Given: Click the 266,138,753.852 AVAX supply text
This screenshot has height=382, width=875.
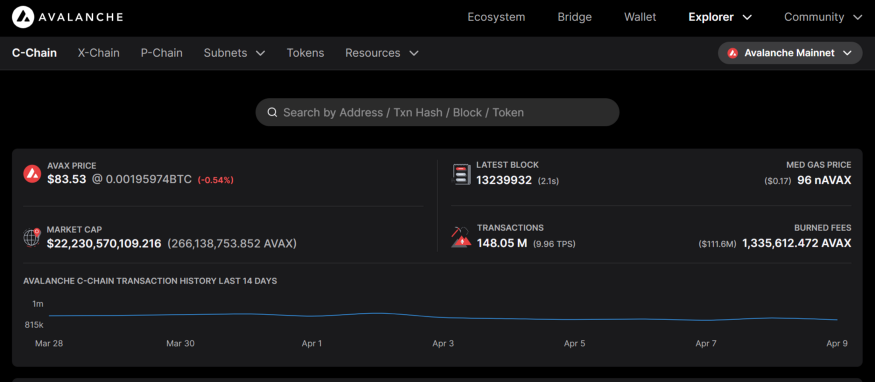Looking at the screenshot, I should (x=232, y=244).
